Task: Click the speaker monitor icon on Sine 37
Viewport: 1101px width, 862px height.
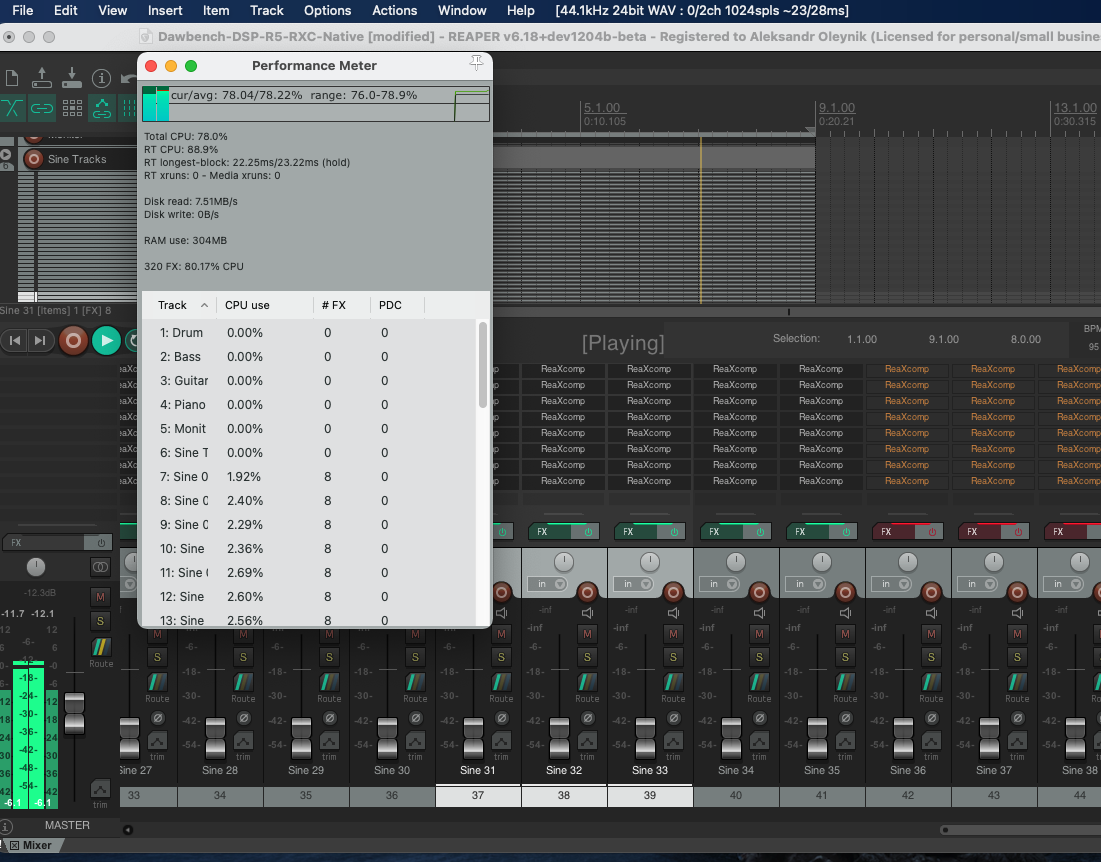Action: click(1017, 612)
